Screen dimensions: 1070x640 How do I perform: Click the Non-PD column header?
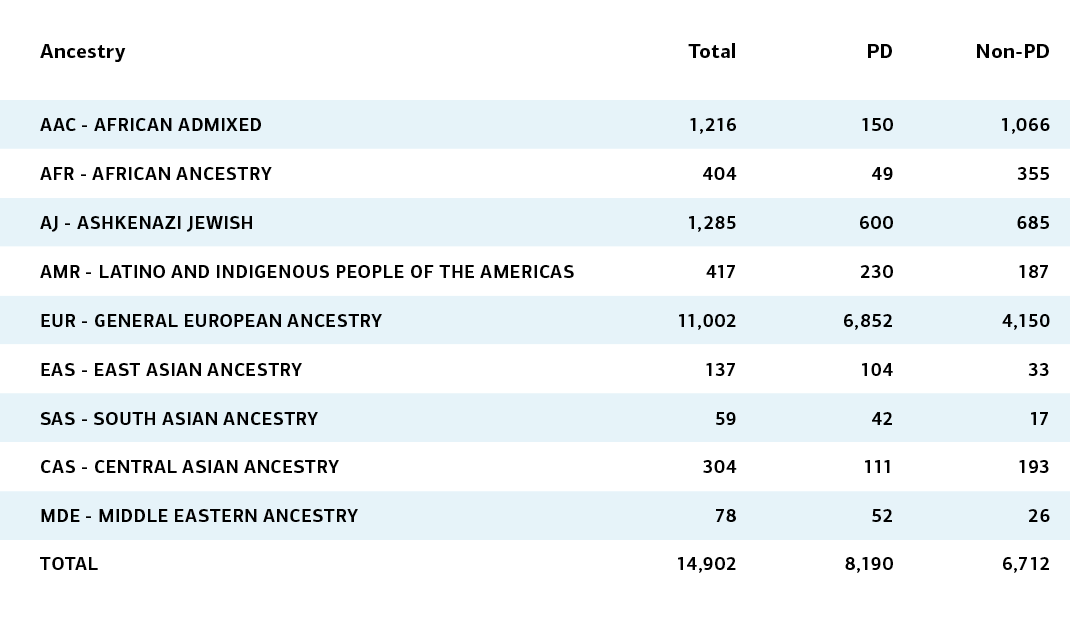1013,51
